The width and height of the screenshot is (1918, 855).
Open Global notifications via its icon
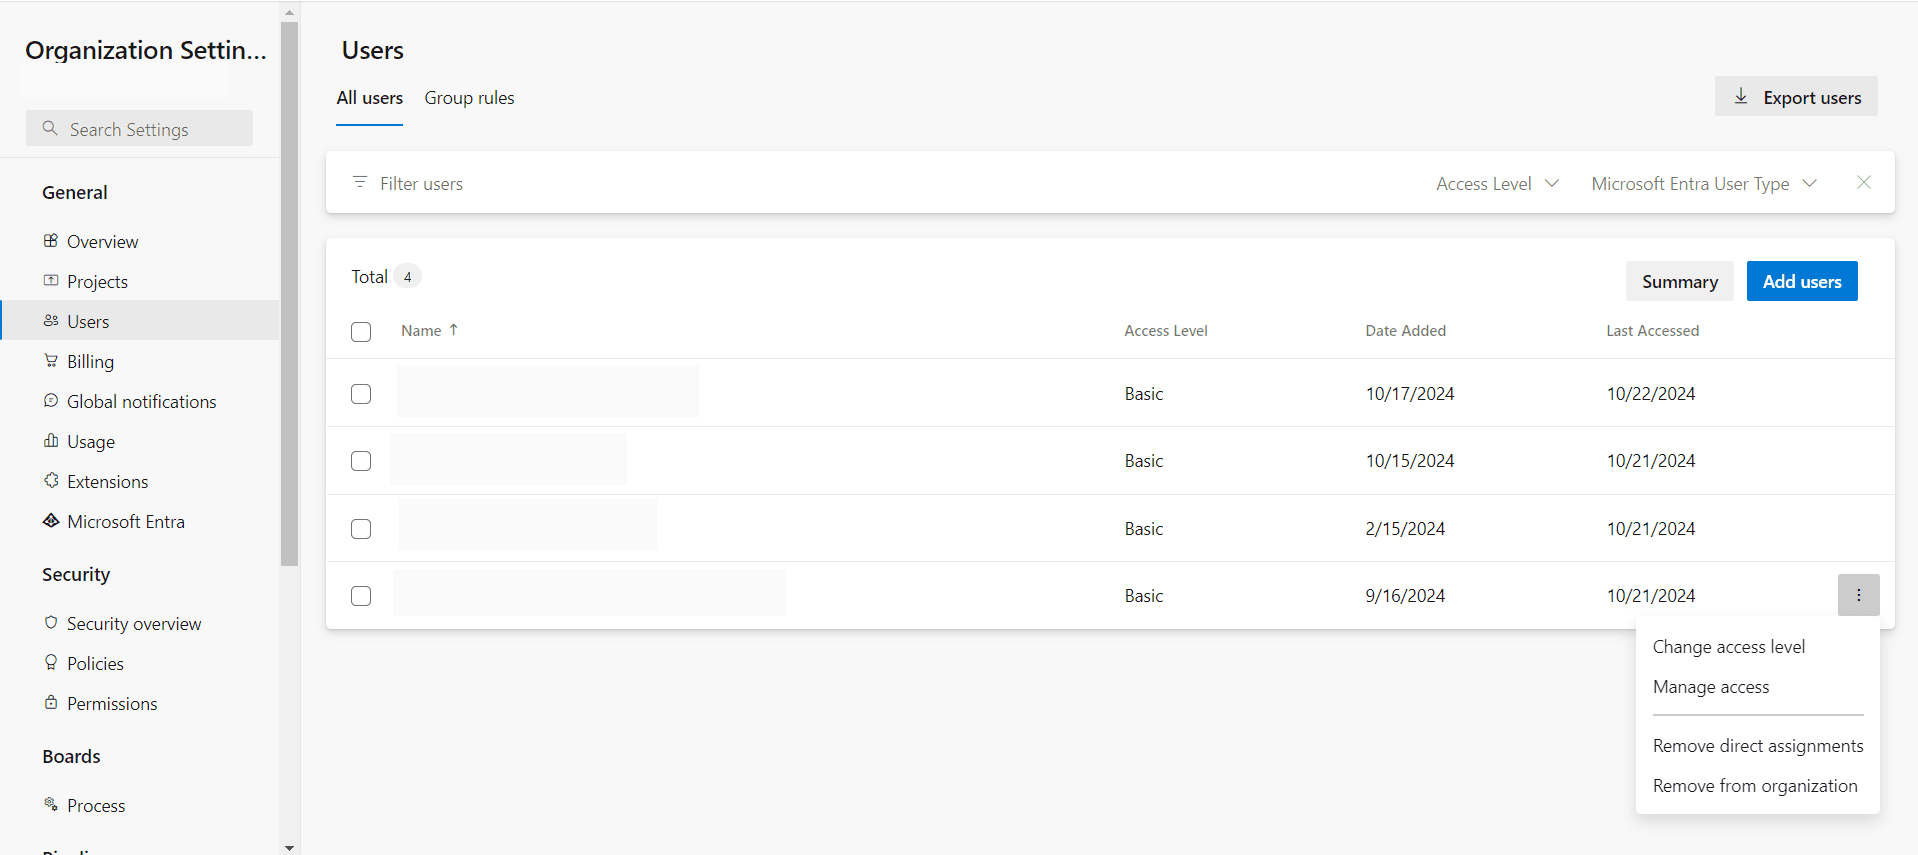point(51,401)
